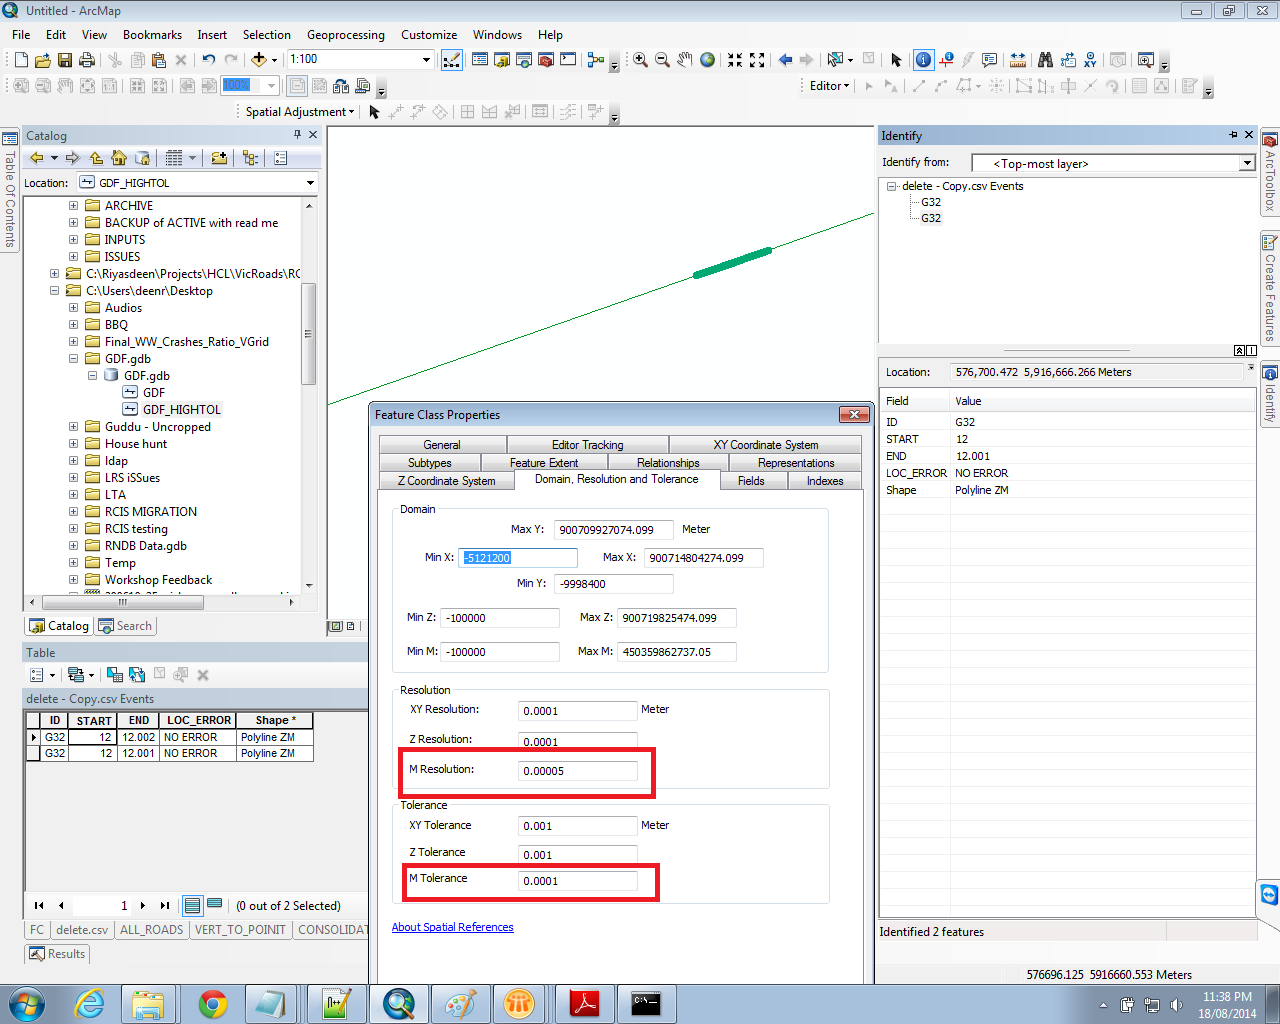Open About Spatial References link

click(452, 927)
